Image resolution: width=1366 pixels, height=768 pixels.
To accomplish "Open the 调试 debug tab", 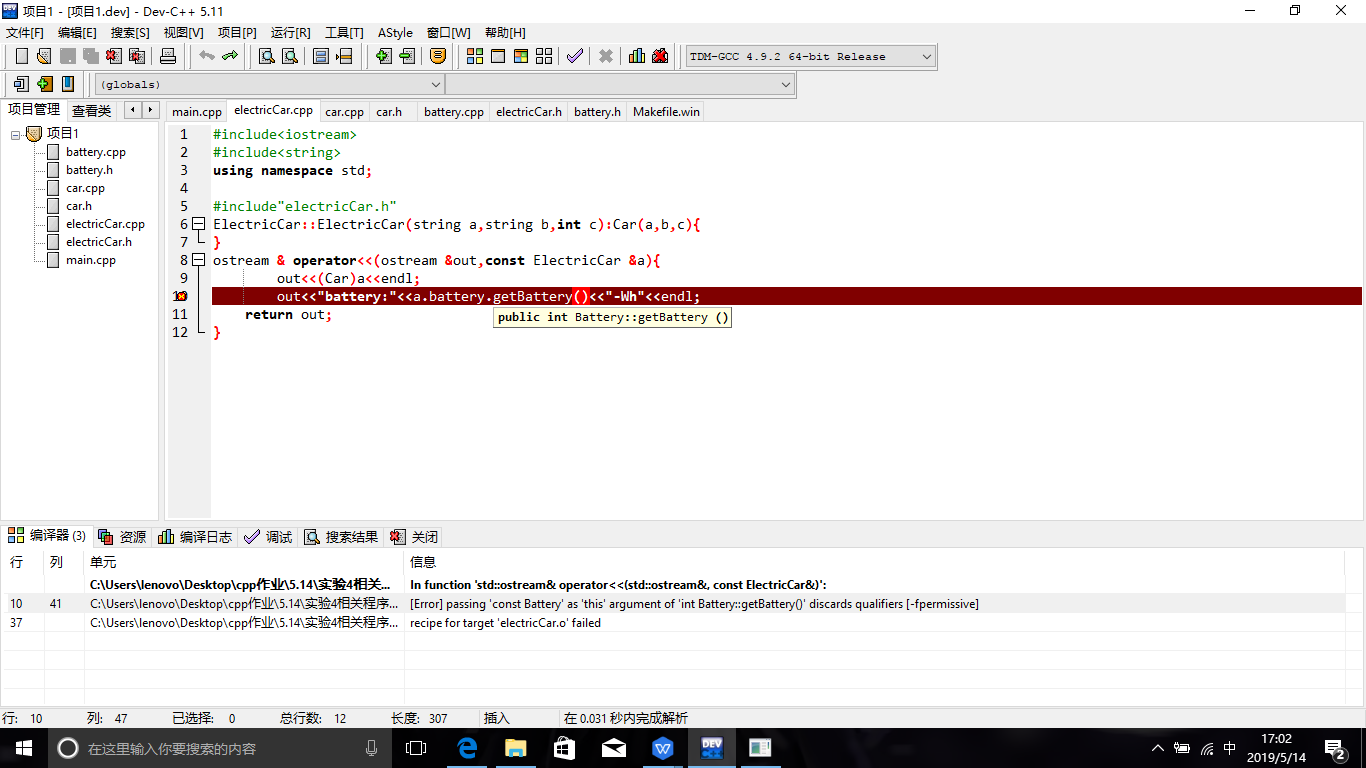I will [x=268, y=537].
